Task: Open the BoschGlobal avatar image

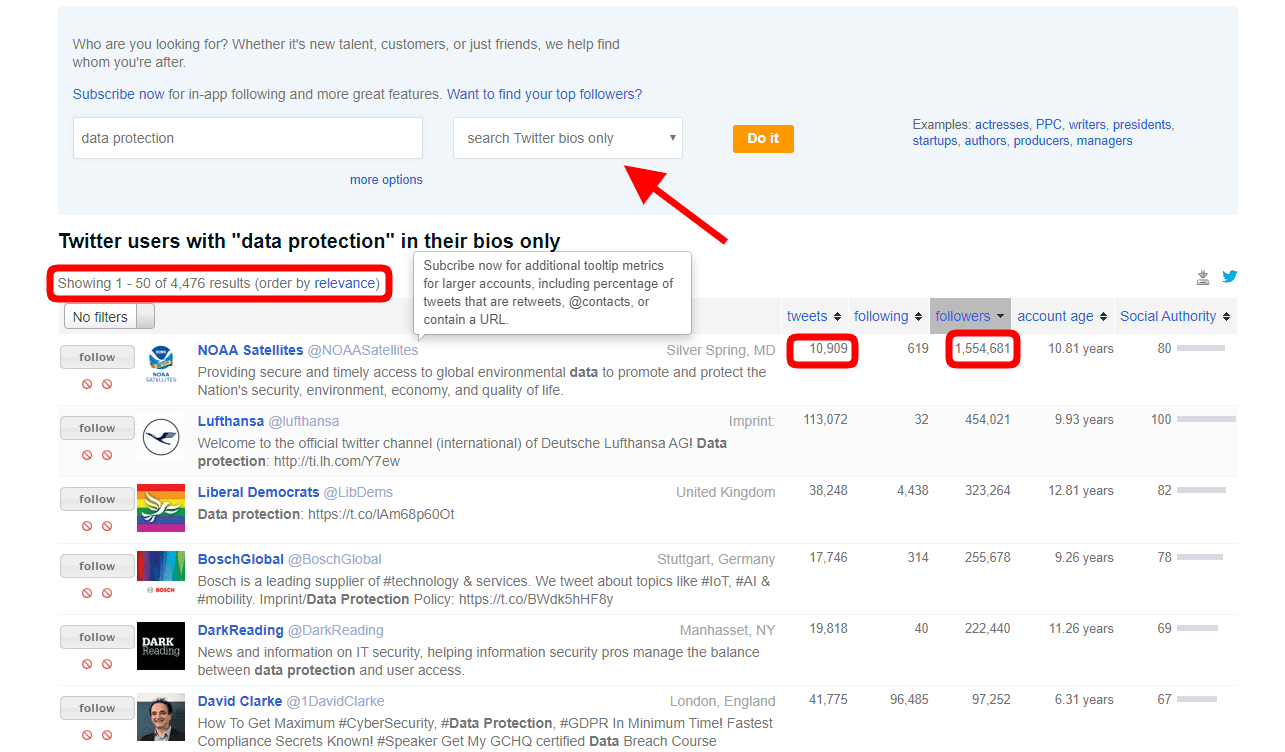Action: 161,574
